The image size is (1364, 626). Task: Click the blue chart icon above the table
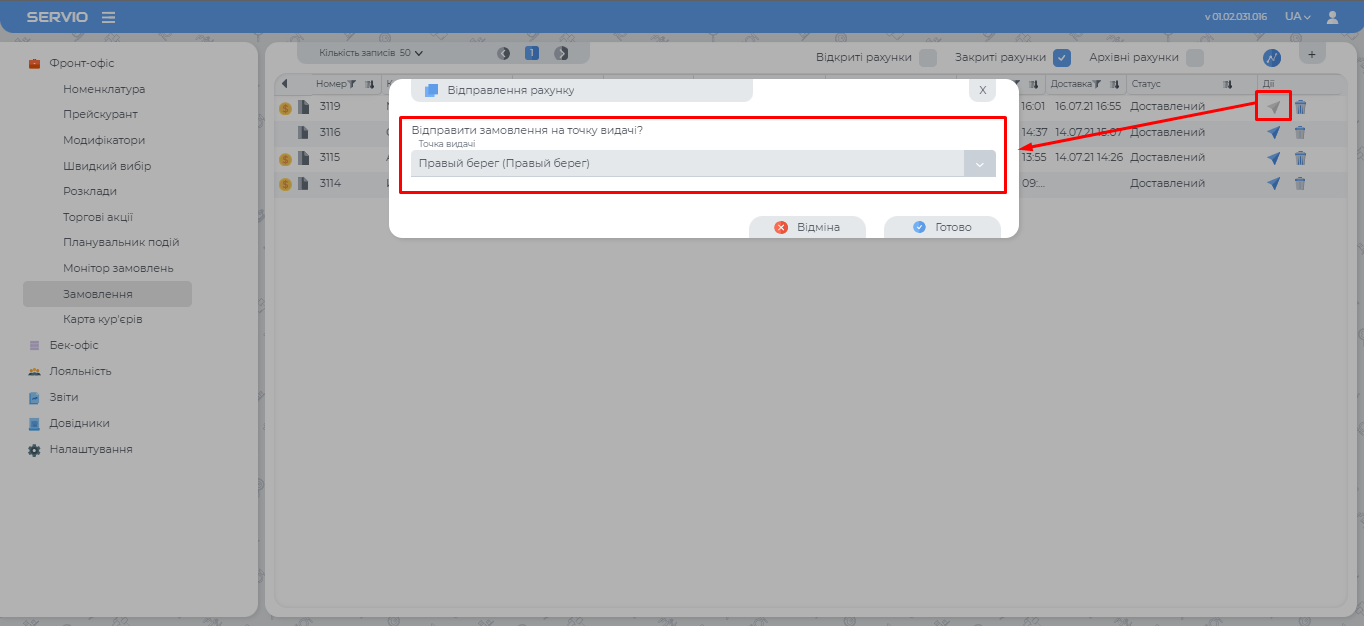click(1272, 58)
